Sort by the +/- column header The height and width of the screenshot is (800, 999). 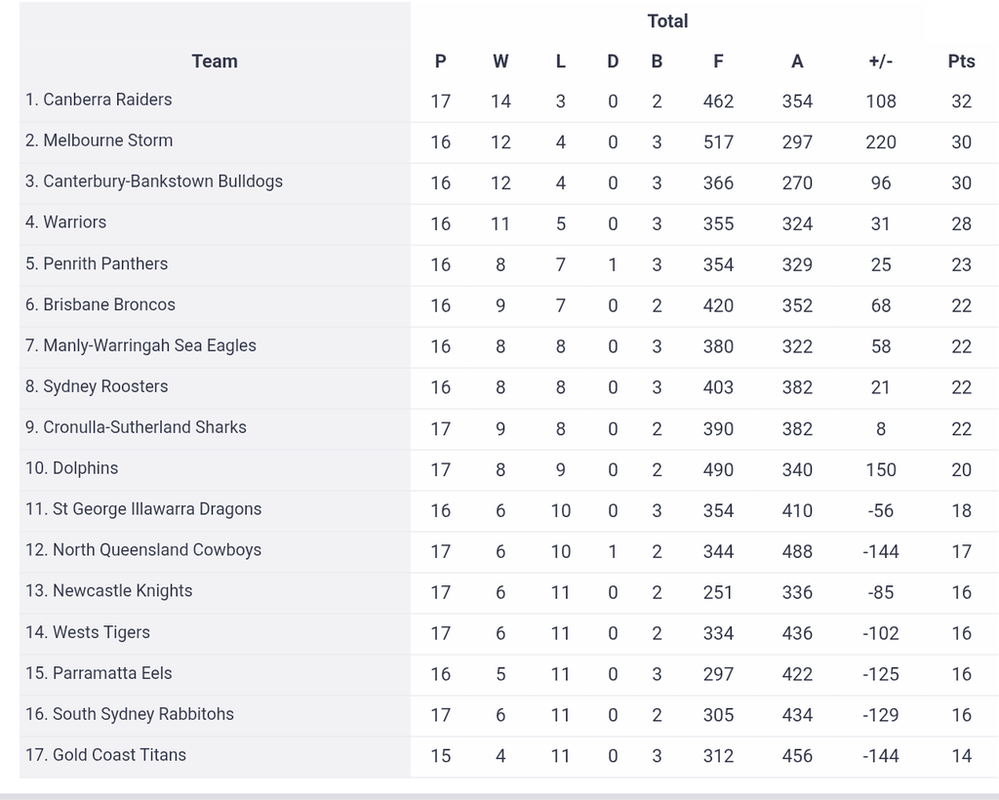coord(880,61)
